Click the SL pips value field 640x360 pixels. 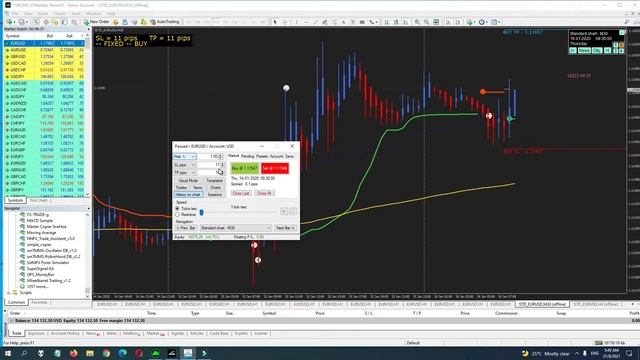(209, 165)
